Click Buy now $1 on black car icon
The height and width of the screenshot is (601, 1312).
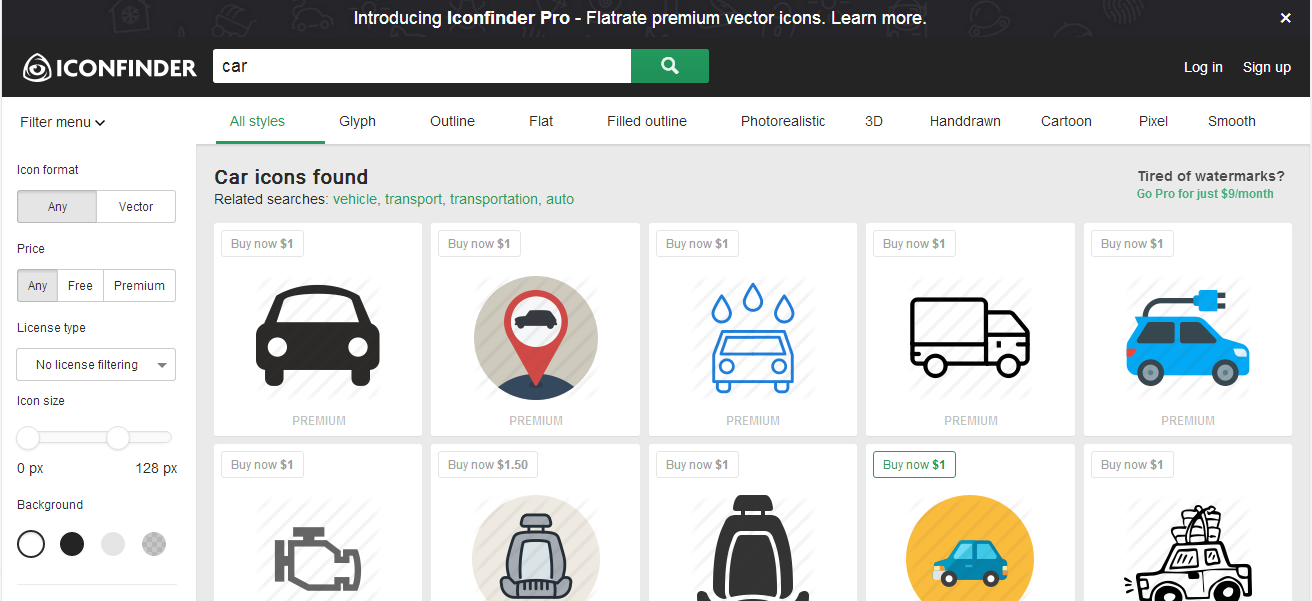coord(262,244)
